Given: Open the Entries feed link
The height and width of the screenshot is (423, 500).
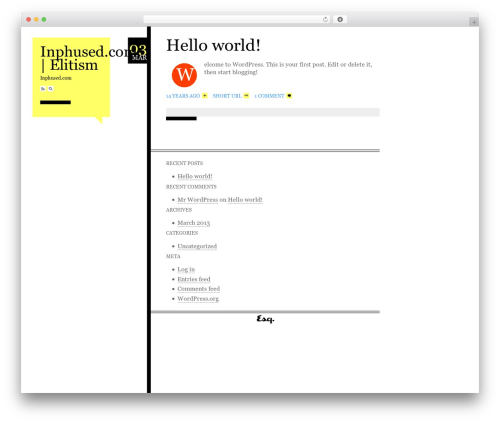Looking at the screenshot, I should pyautogui.click(x=194, y=279).
